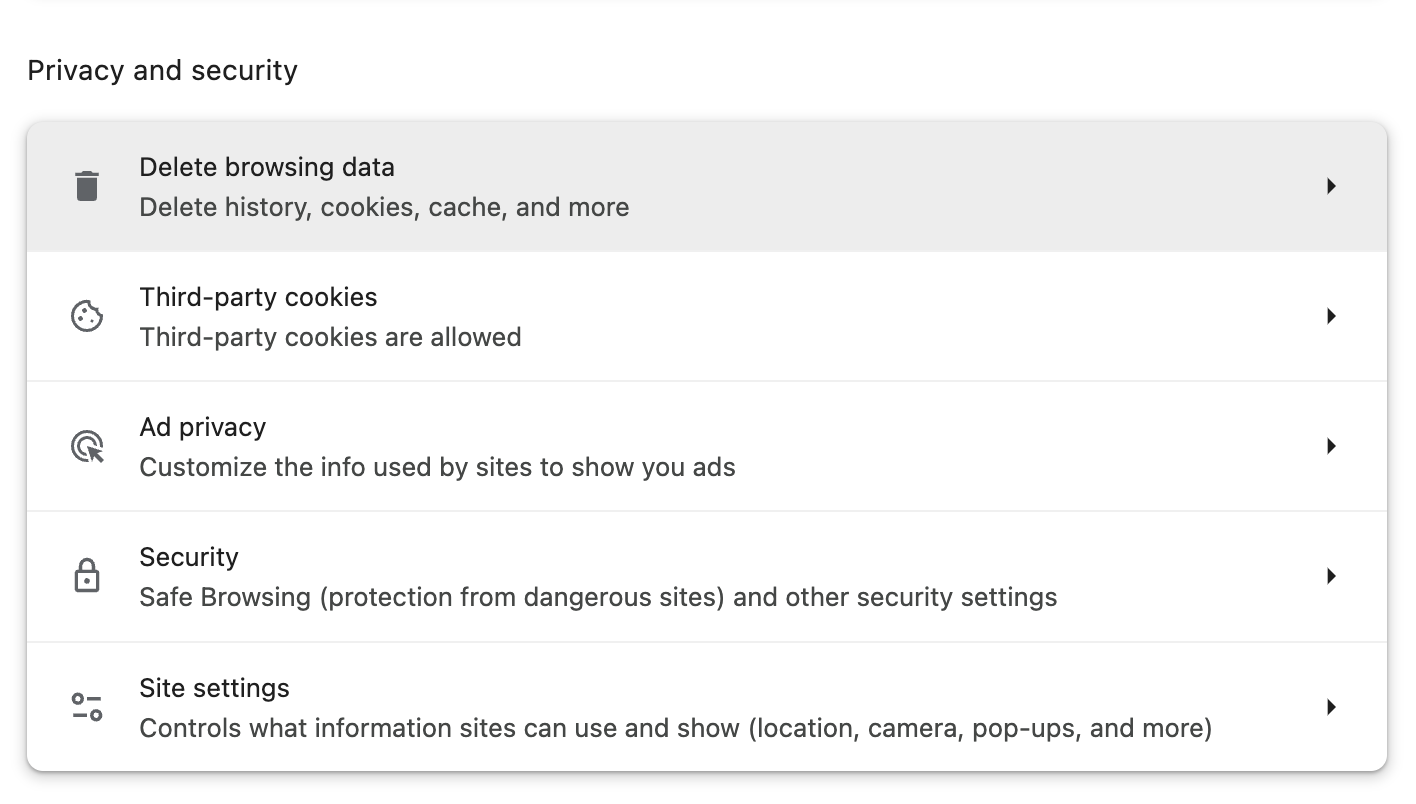Screen dimensions: 1416x804
Task: Click the Safe Browsing description text
Action: click(598, 597)
